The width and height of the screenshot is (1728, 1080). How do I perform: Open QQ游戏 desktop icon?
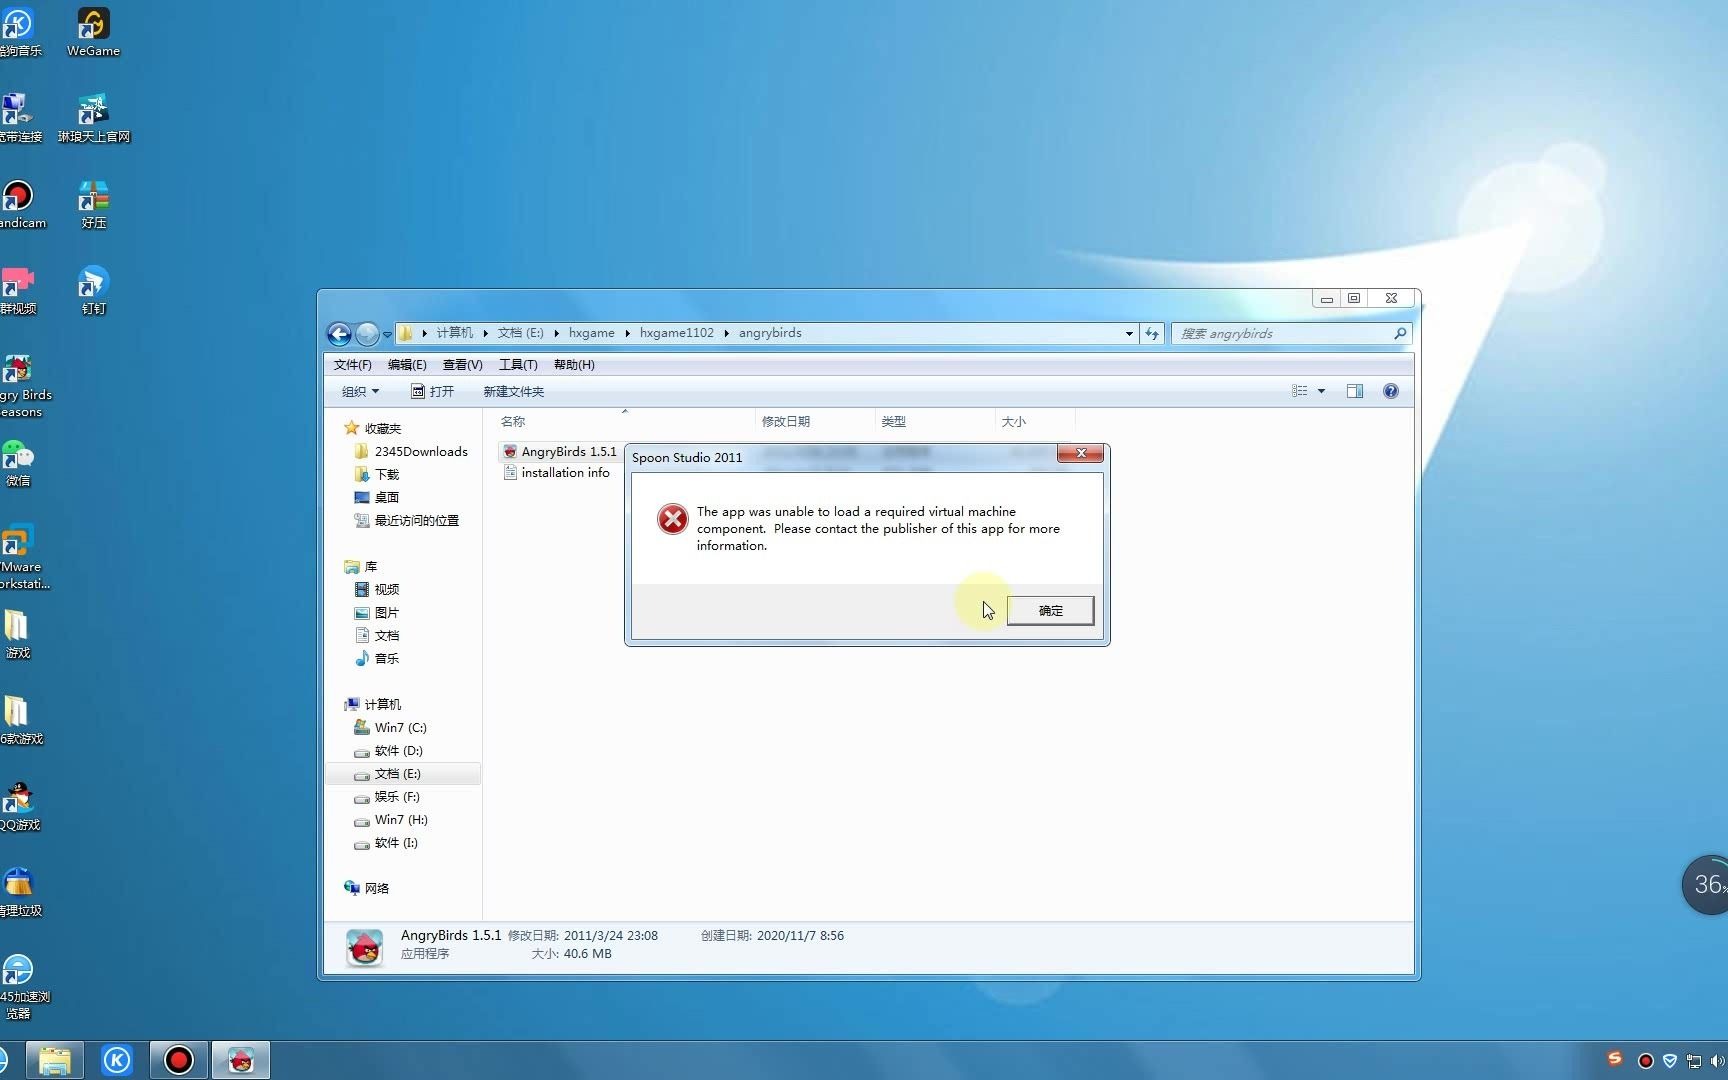(x=20, y=807)
